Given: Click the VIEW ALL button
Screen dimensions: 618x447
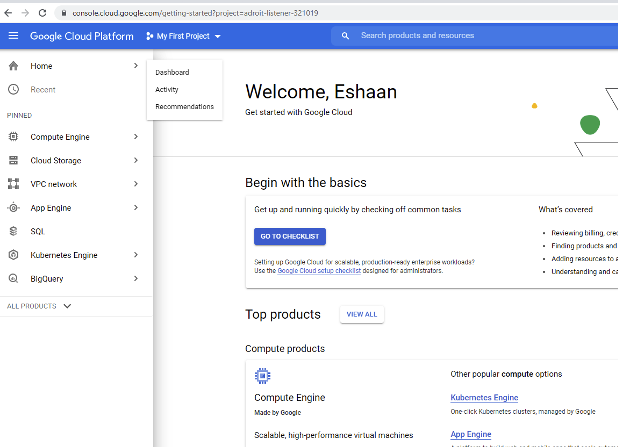Looking at the screenshot, I should tap(362, 315).
